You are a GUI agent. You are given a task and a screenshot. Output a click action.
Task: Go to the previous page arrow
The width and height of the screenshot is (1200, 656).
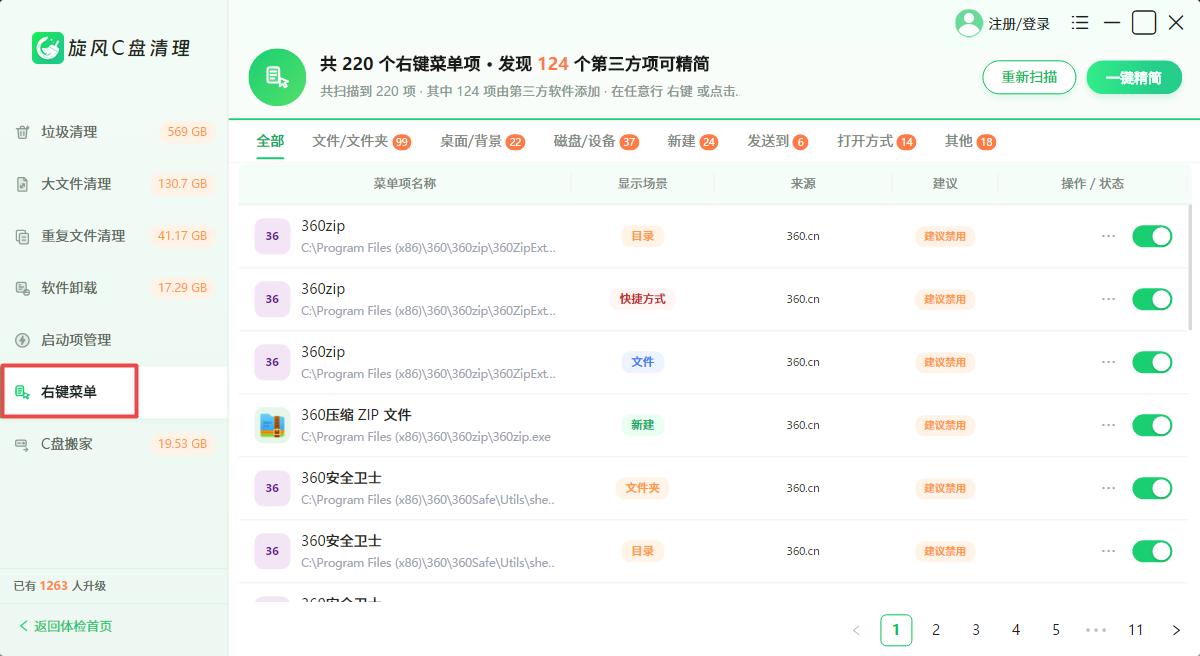[x=856, y=630]
